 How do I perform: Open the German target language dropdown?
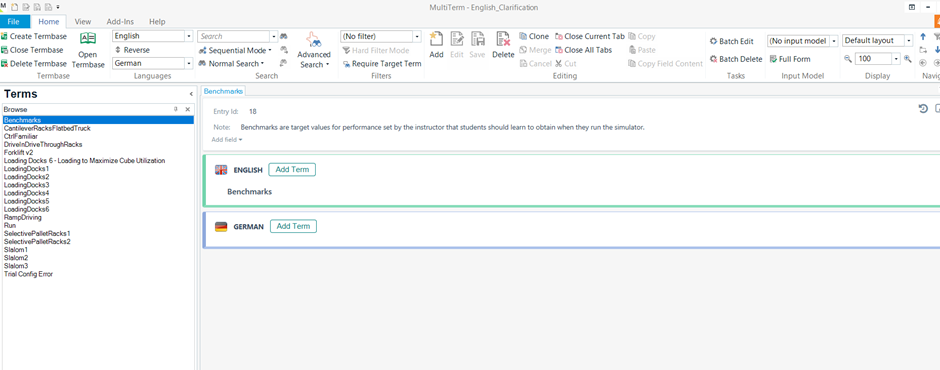[189, 63]
